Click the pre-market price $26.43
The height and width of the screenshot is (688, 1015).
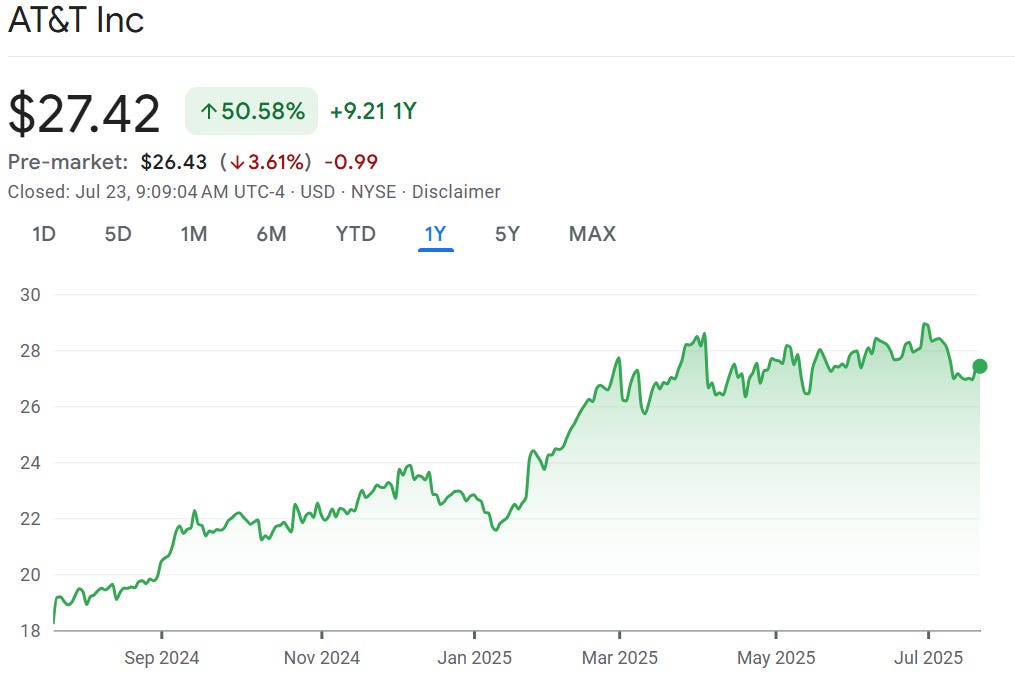coord(173,162)
